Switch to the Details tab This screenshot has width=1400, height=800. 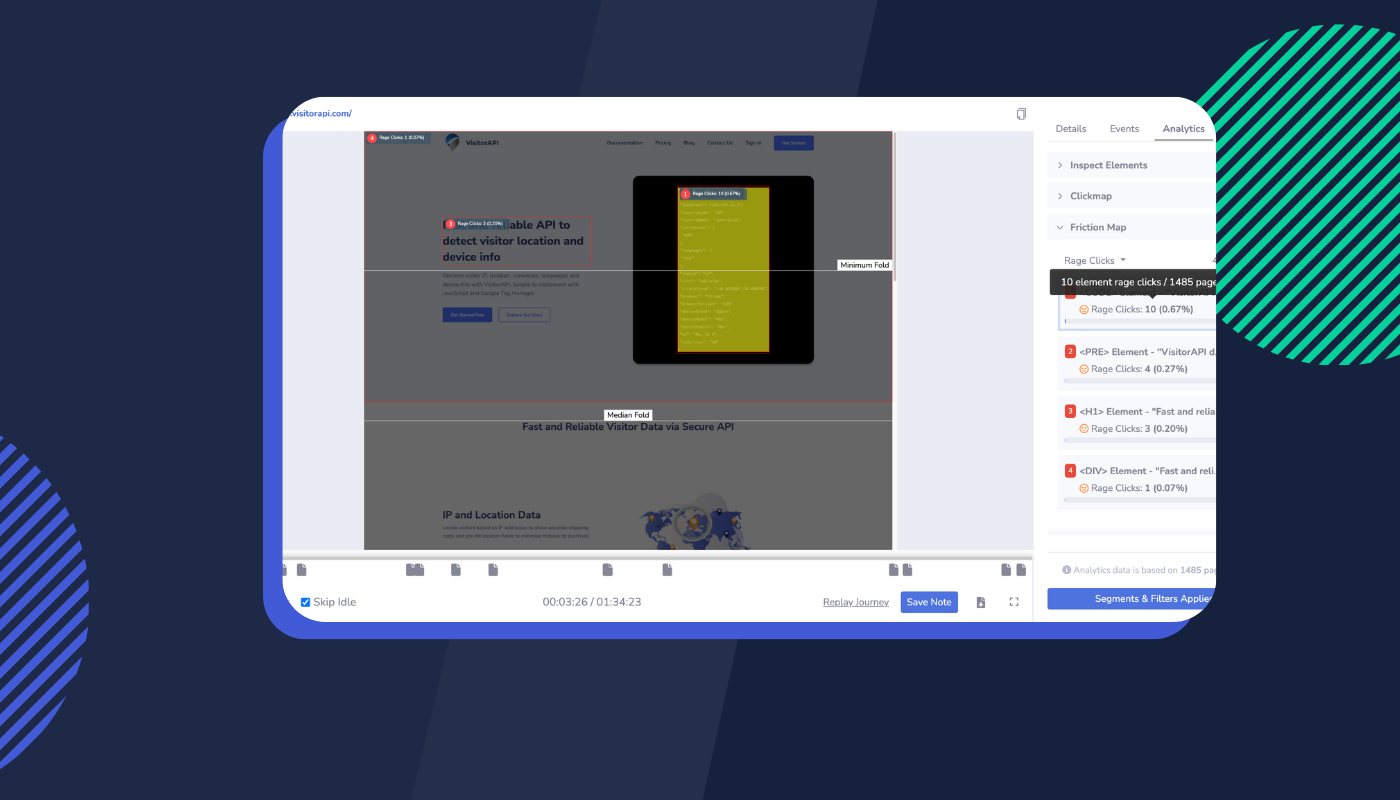[x=1071, y=129]
